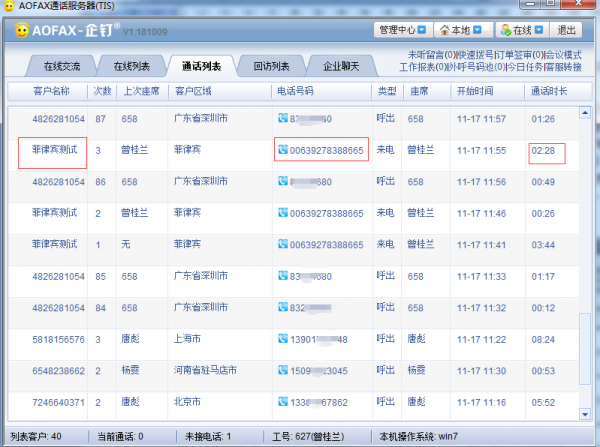Click 4826281054 in the row with count 87
600x447 pixels.
[x=58, y=119]
